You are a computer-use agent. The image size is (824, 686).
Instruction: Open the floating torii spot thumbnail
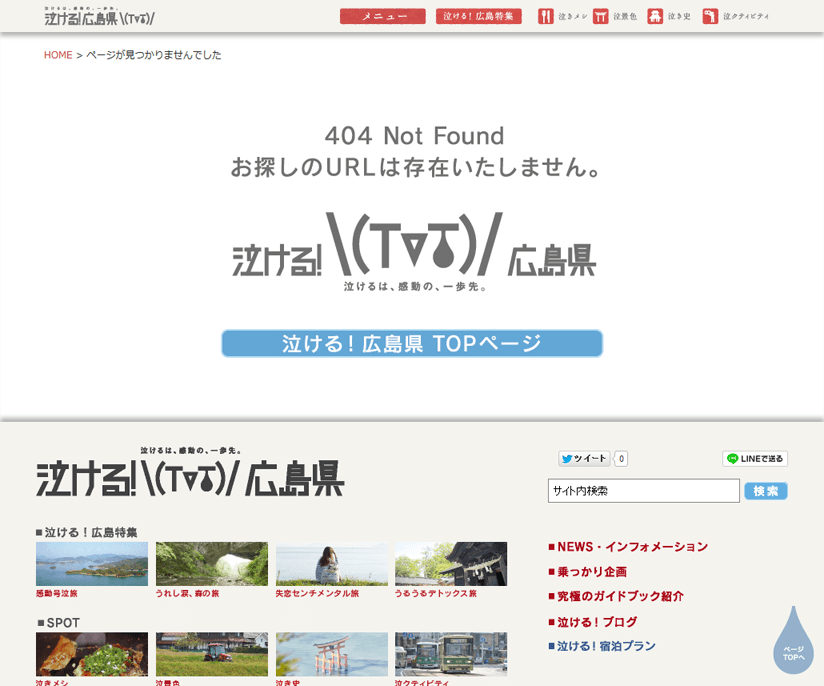coord(332,654)
